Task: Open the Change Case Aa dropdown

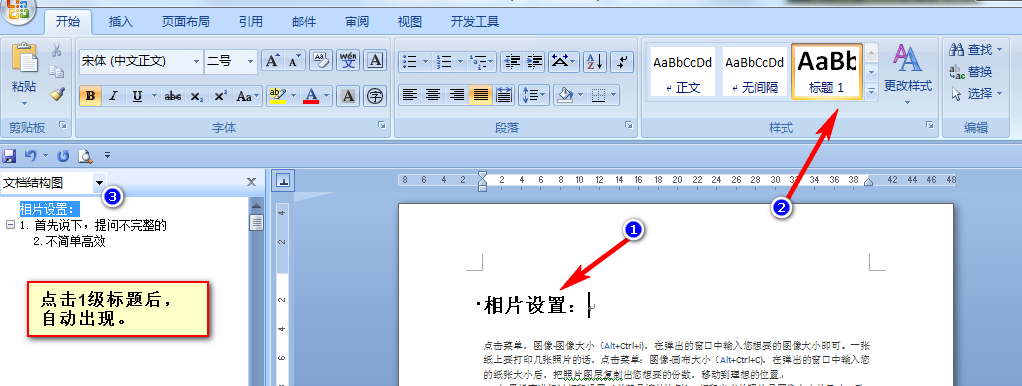Action: coord(248,96)
